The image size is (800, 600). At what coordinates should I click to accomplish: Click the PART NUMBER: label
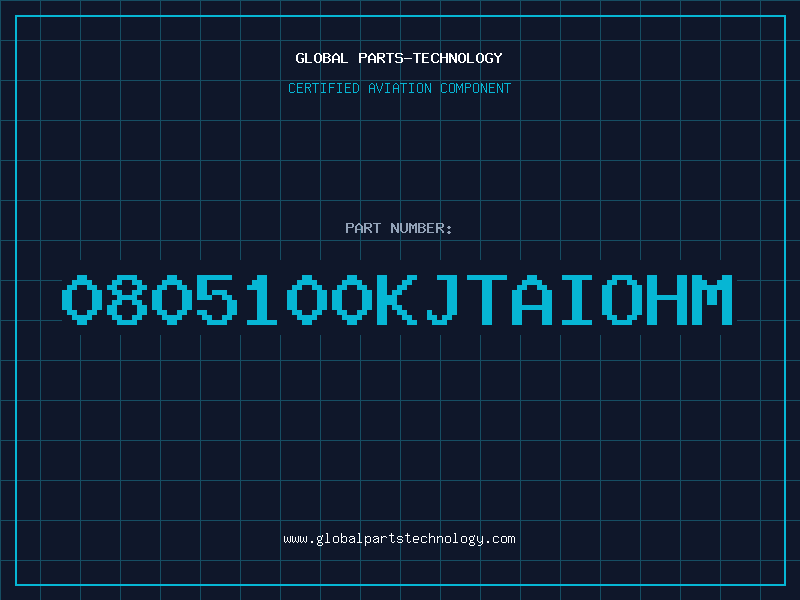coord(399,228)
